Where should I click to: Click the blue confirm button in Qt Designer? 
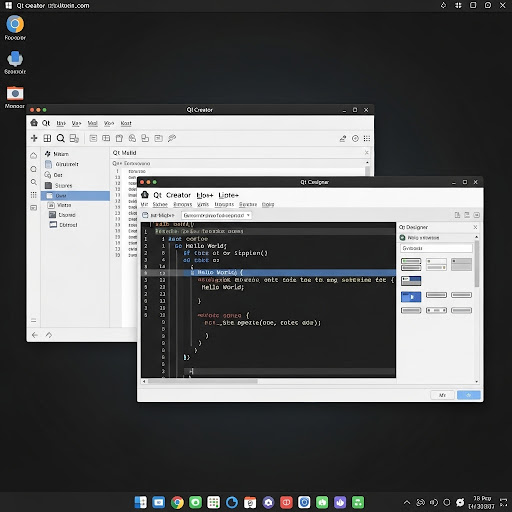click(x=469, y=395)
